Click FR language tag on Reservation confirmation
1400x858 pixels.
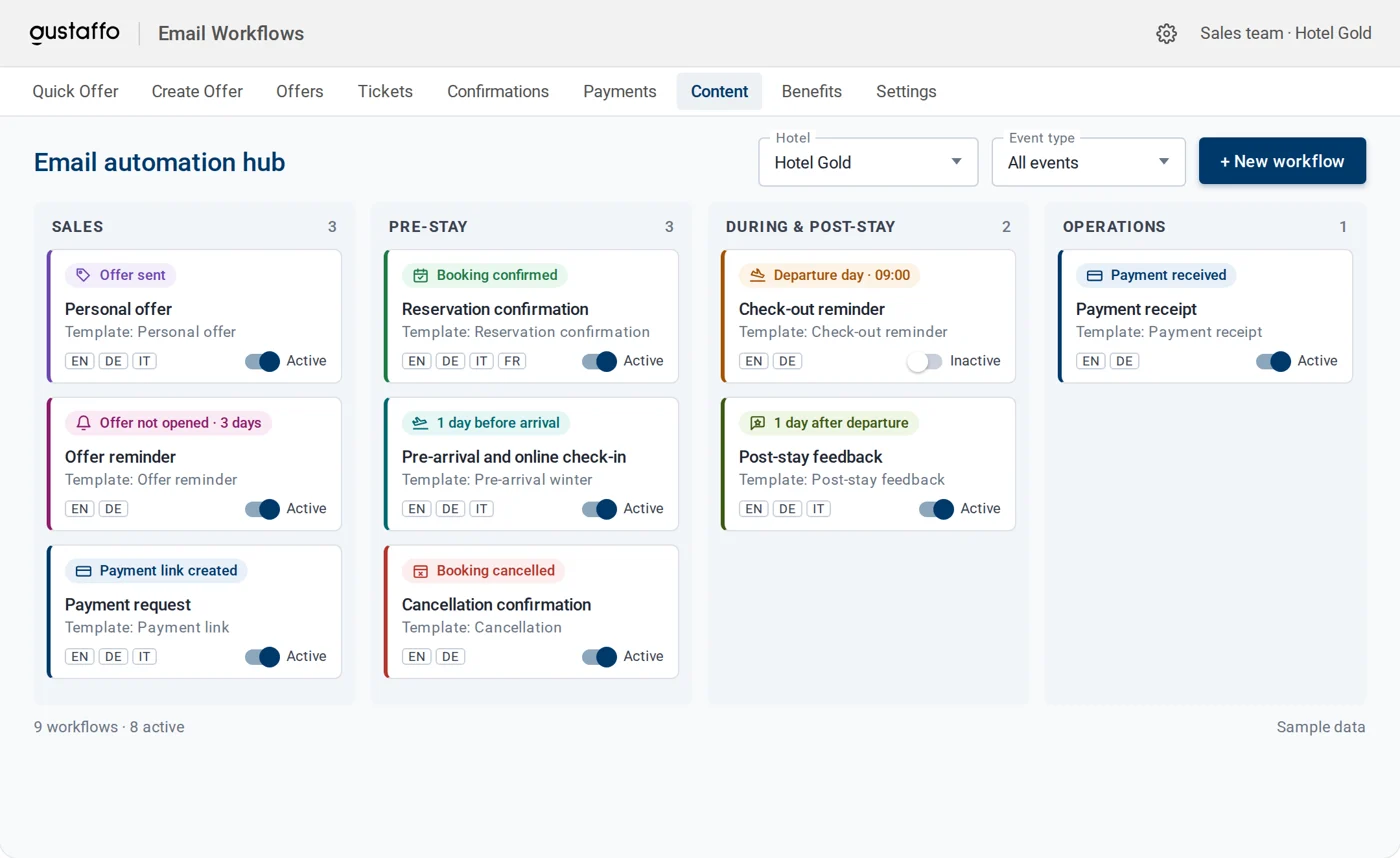pos(513,361)
